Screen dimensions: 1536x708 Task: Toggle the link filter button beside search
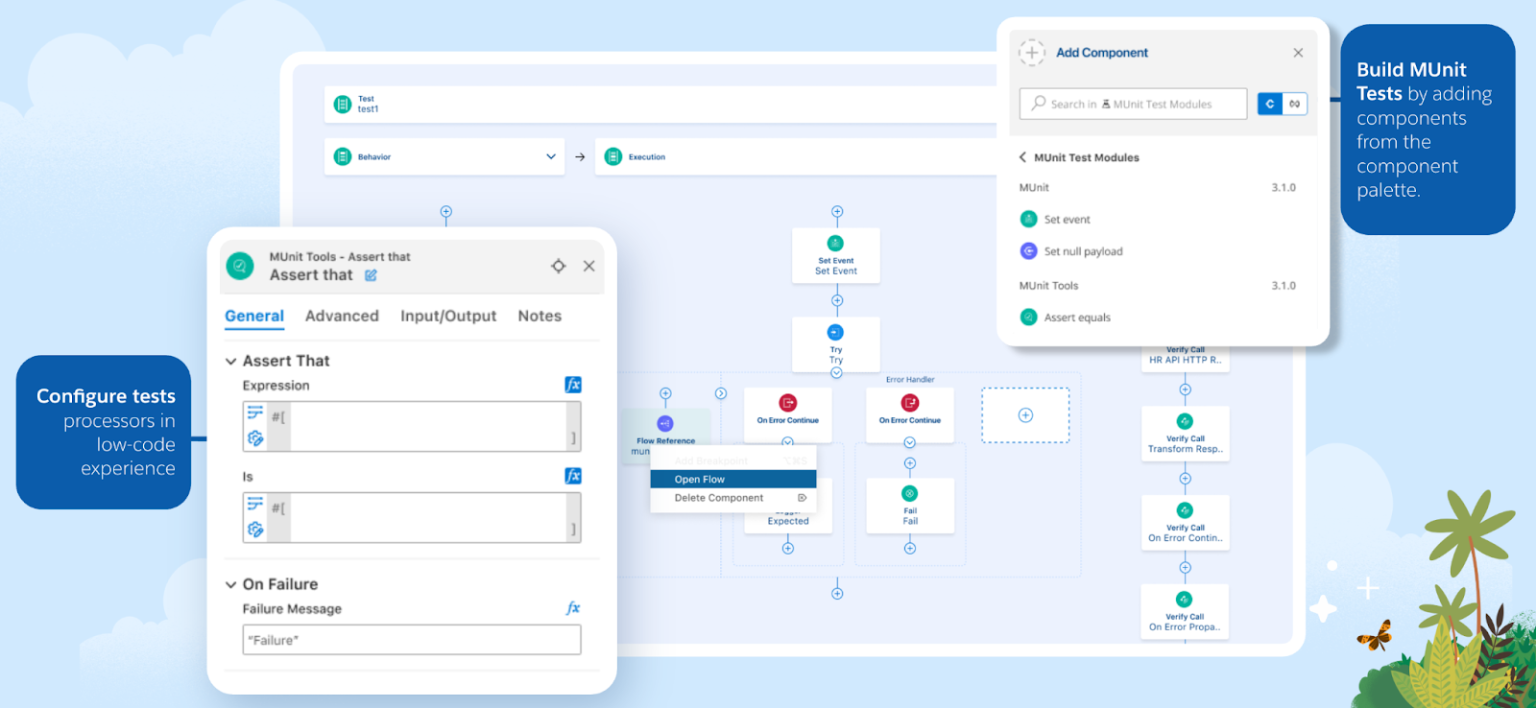(x=1295, y=104)
